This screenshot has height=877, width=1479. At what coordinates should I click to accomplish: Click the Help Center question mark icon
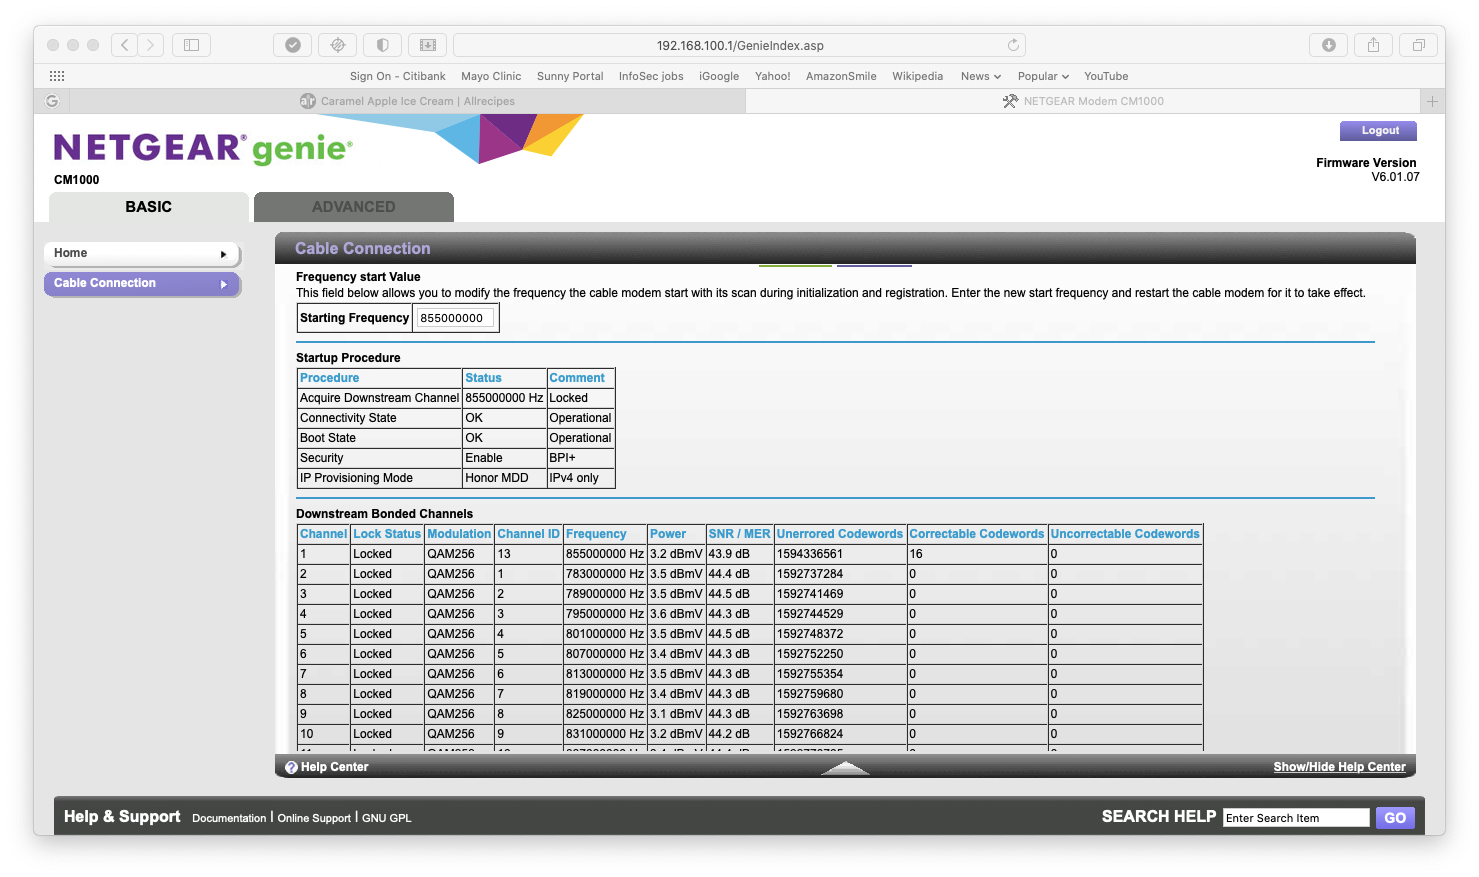(291, 766)
